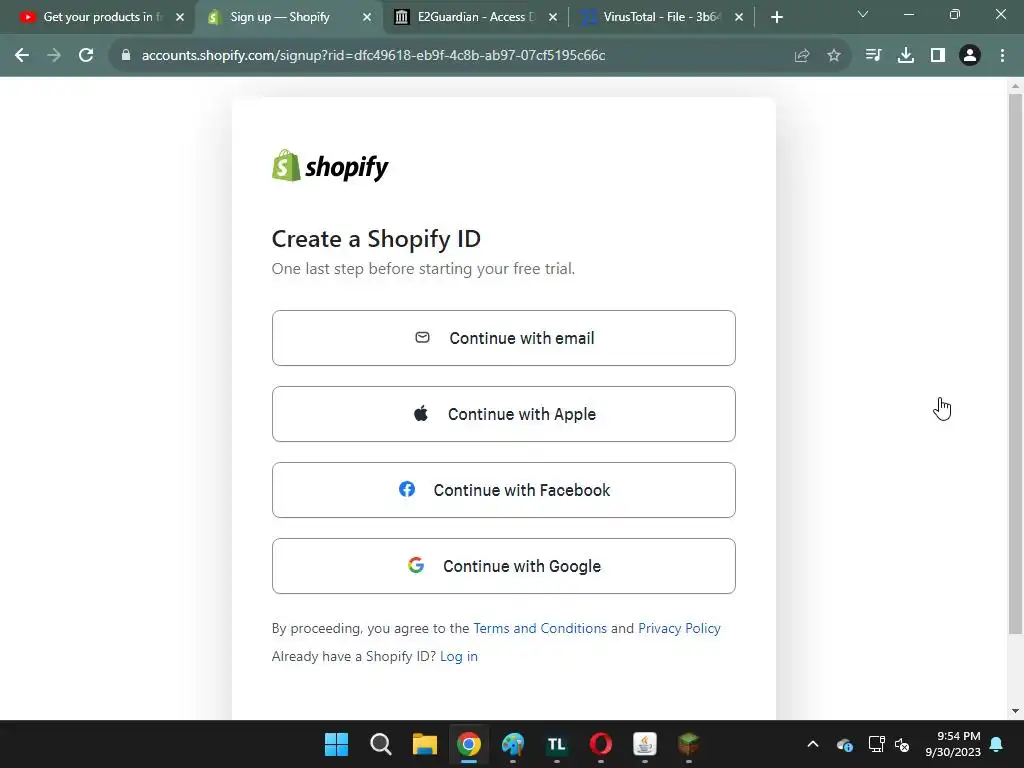The width and height of the screenshot is (1024, 768).
Task: Open the Windows Start menu
Action: 336,744
